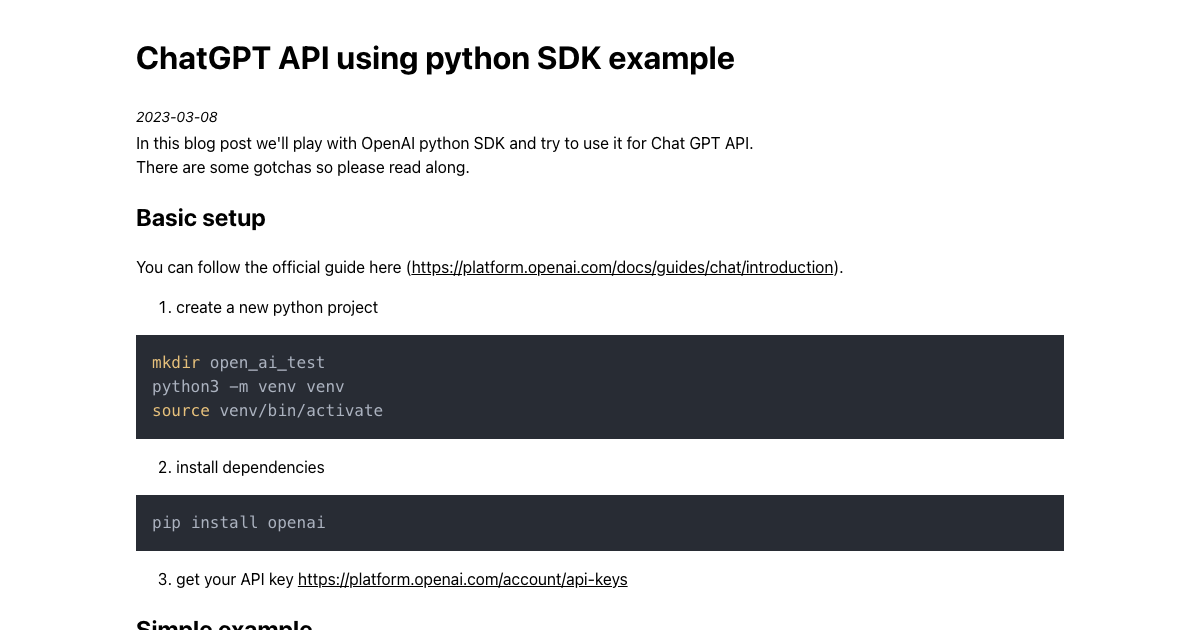The height and width of the screenshot is (630, 1200).
Task: Select the post date 2023-03-08
Action: (176, 117)
